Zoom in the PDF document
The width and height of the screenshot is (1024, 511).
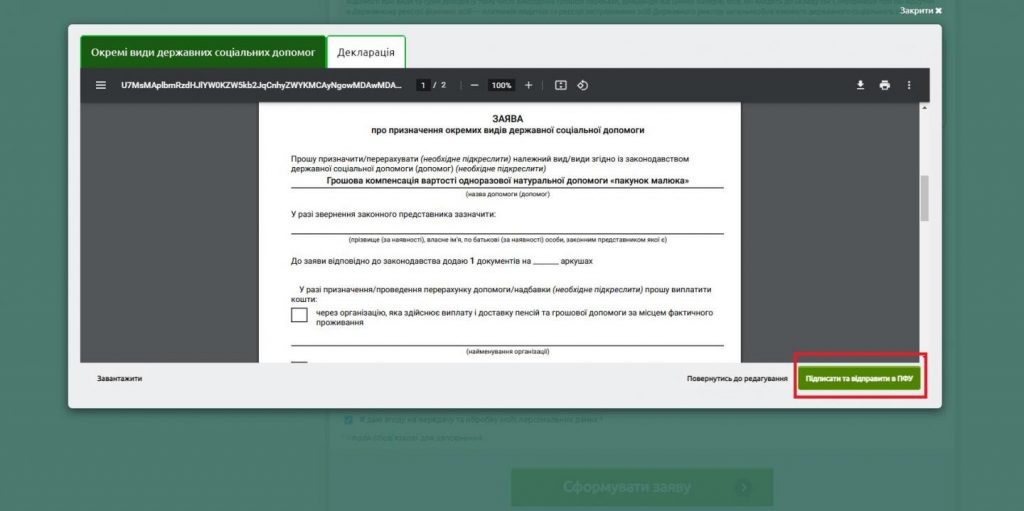point(529,85)
